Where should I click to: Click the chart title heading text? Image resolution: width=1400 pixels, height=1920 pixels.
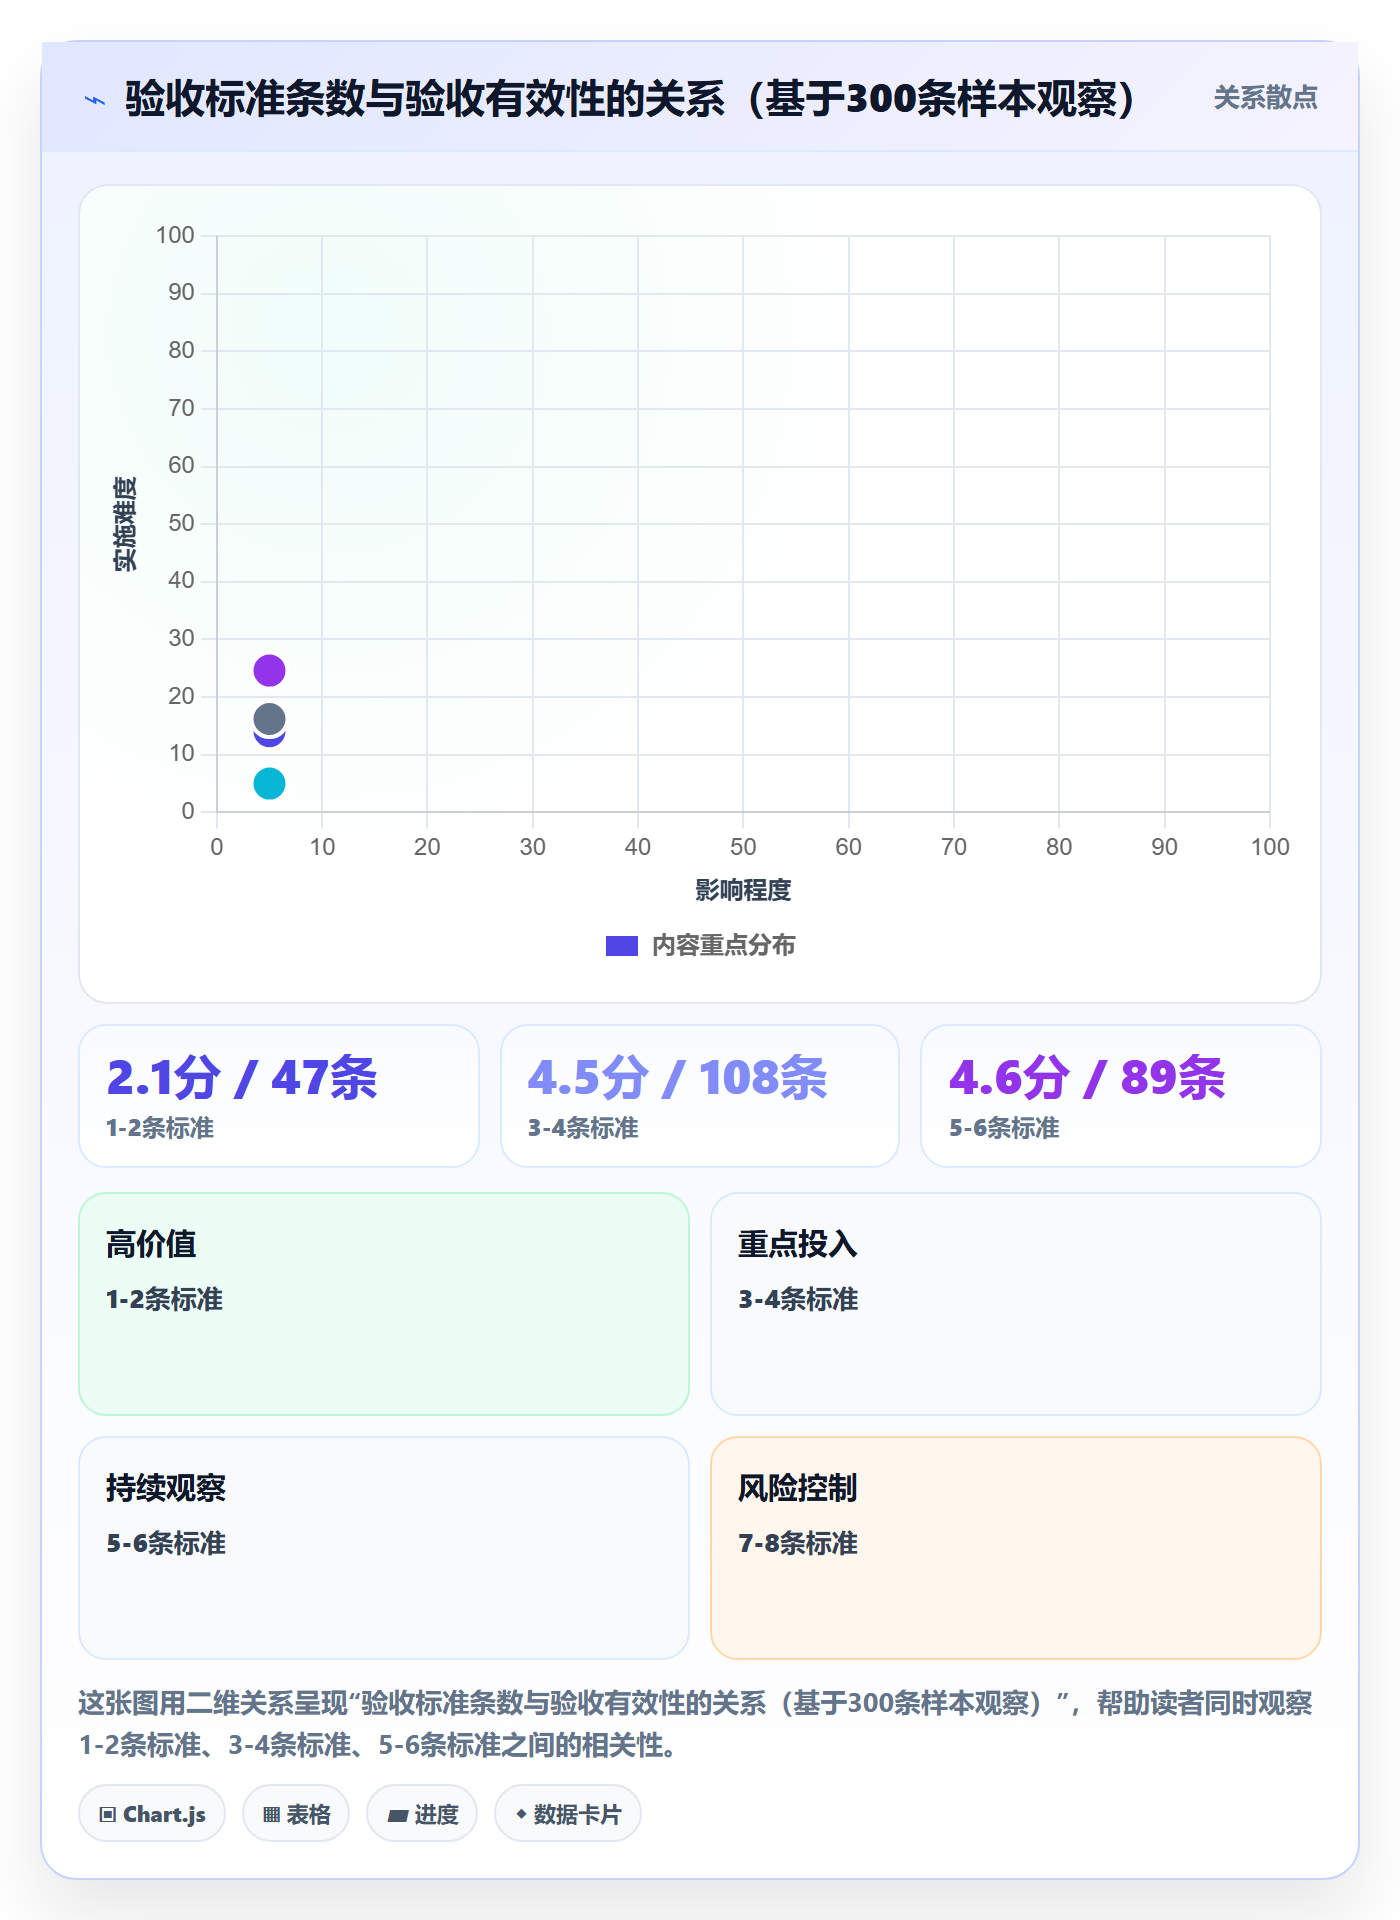(630, 99)
